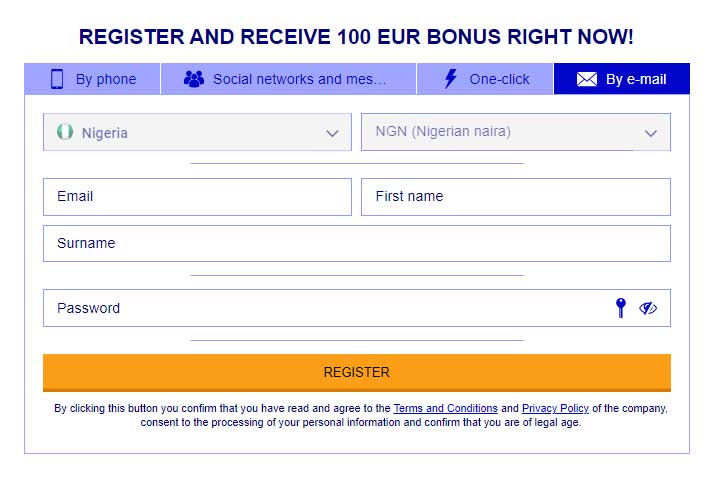
Task: Open the NGN currency dropdown arrow
Action: [651, 133]
